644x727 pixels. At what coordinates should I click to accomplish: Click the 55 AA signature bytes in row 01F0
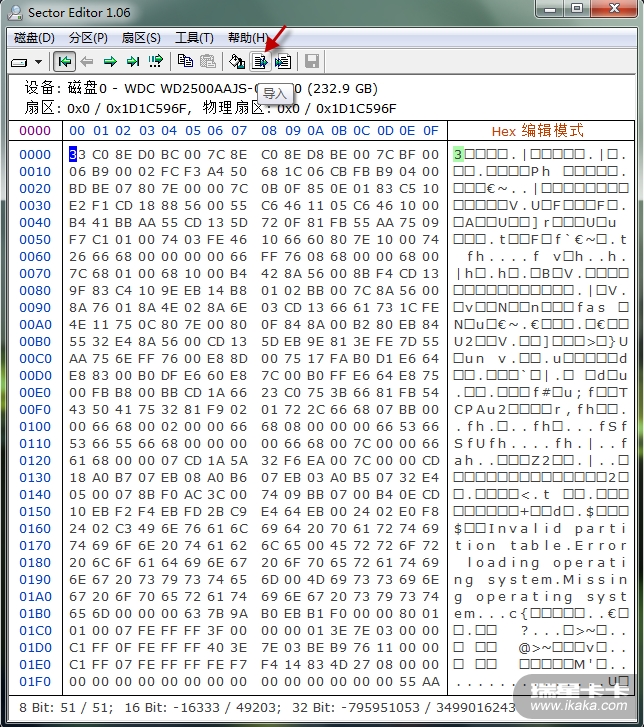point(419,682)
